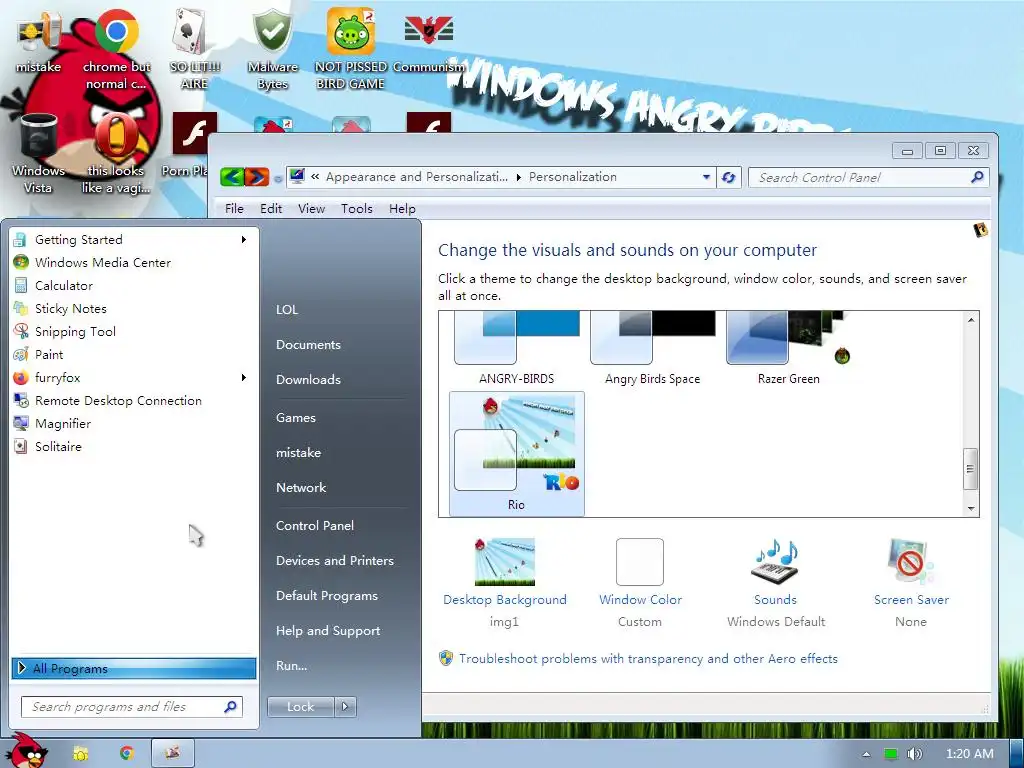Click the red bird Start button
This screenshot has width=1024, height=768.
pyautogui.click(x=27, y=751)
